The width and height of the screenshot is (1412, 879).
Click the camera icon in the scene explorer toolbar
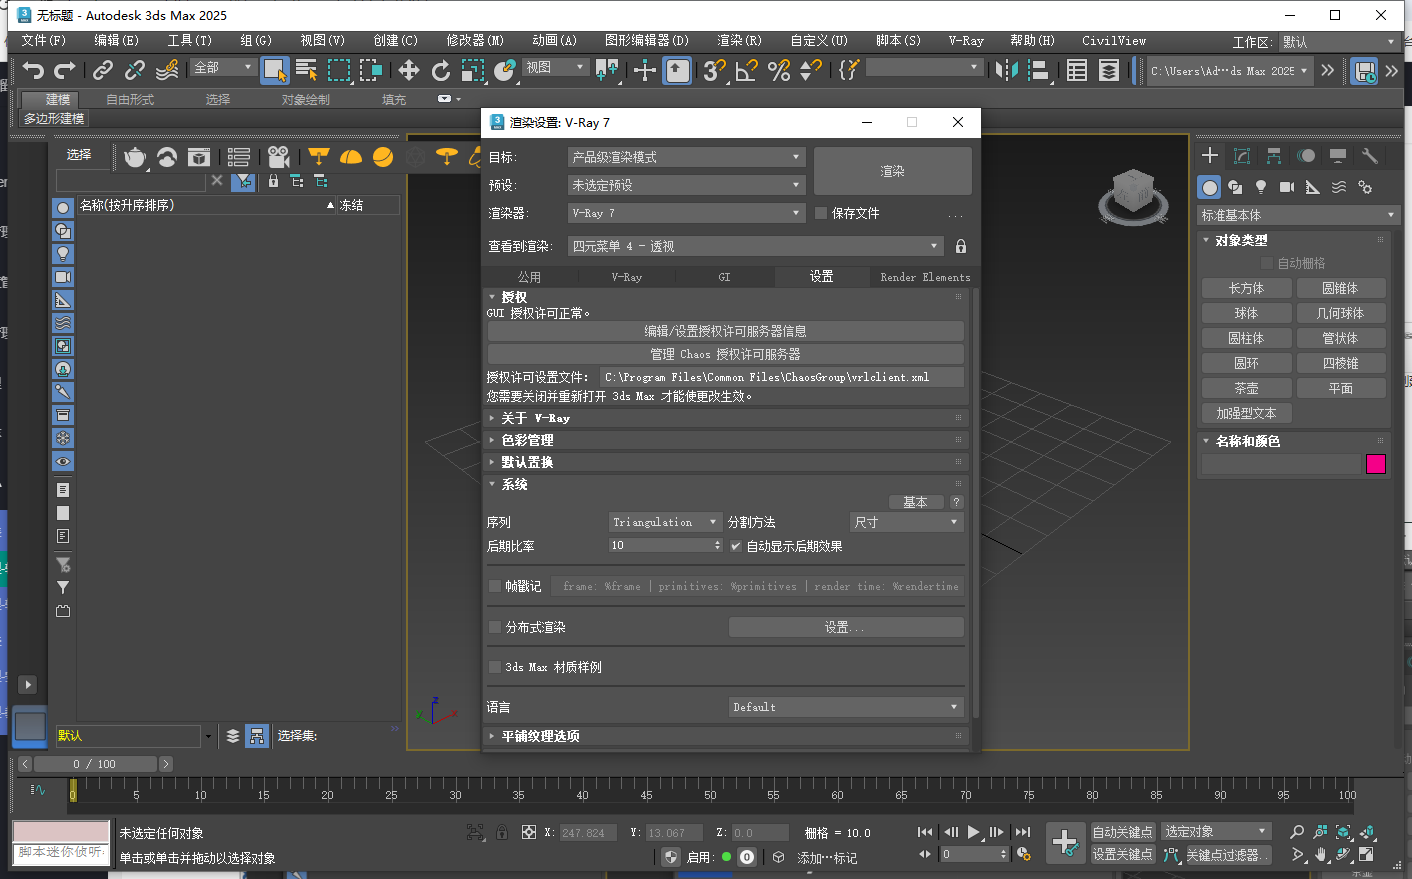coord(280,157)
